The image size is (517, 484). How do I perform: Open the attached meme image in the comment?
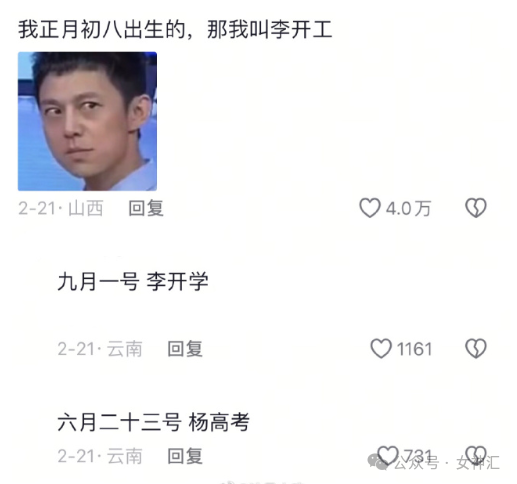pos(87,121)
